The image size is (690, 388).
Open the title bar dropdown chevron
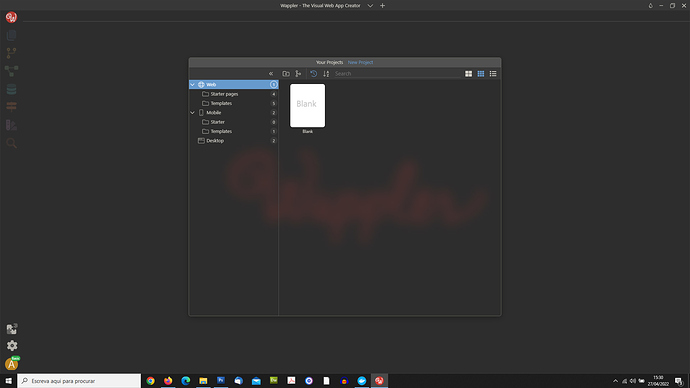tap(370, 6)
